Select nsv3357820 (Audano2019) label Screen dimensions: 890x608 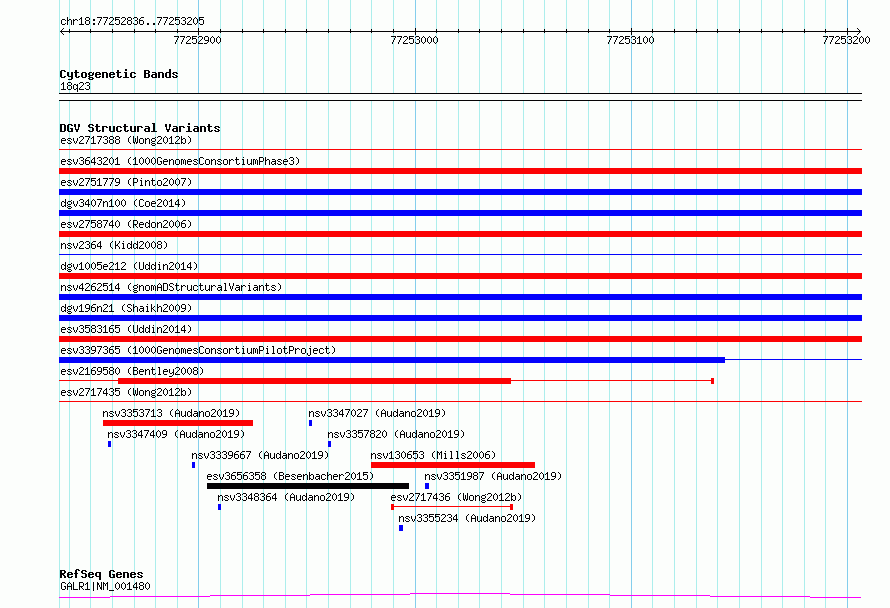pos(396,434)
